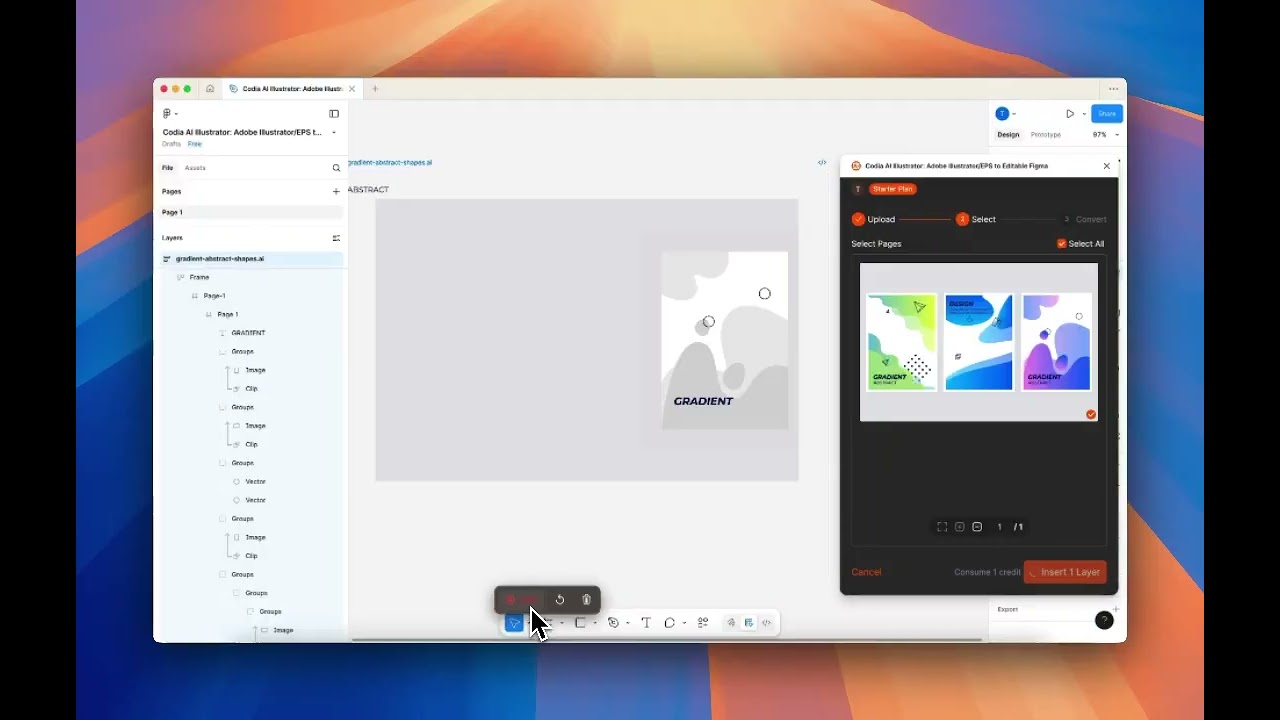
Task: Switch to the Design tab
Action: (x=1008, y=134)
